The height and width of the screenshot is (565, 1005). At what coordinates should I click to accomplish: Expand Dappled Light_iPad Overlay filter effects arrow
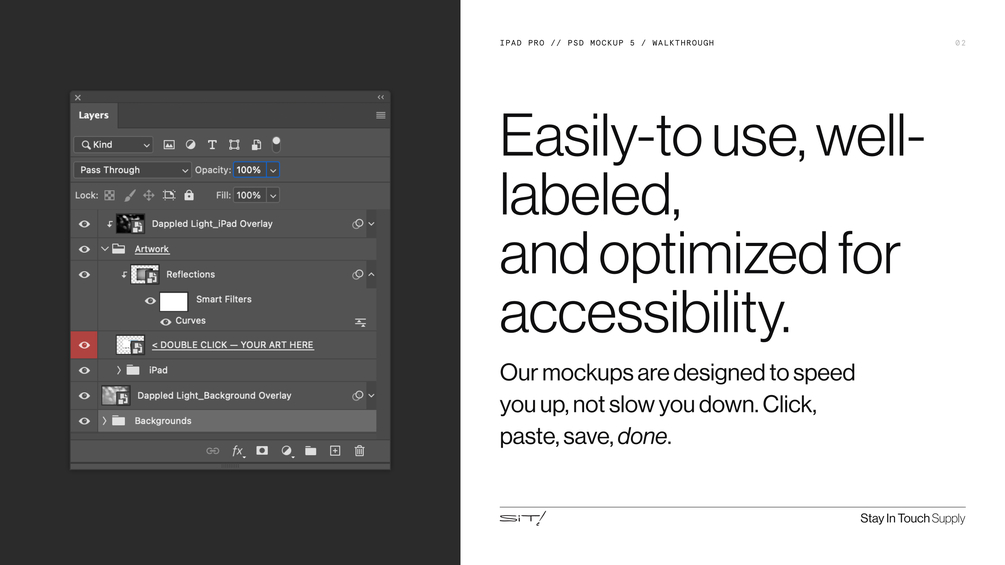click(371, 224)
